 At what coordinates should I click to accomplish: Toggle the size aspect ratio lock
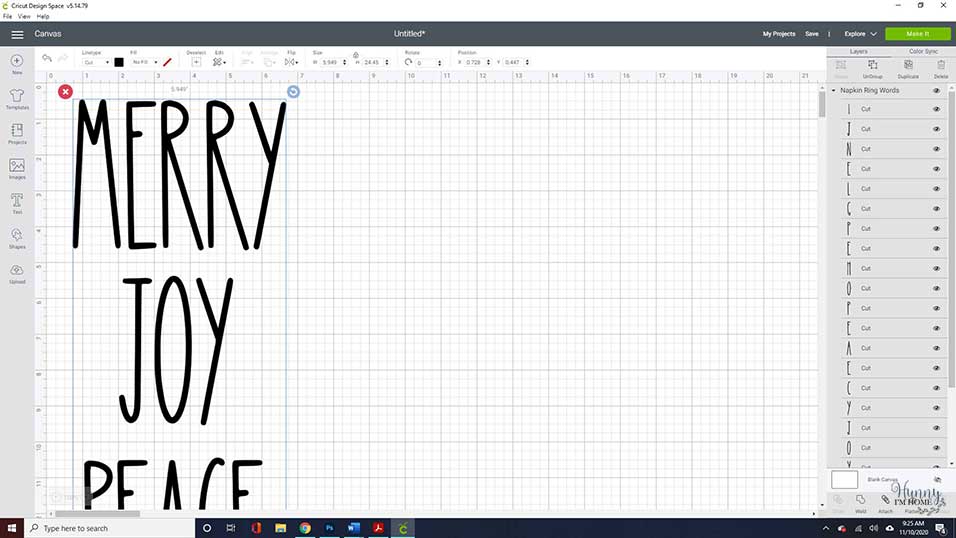click(x=356, y=55)
